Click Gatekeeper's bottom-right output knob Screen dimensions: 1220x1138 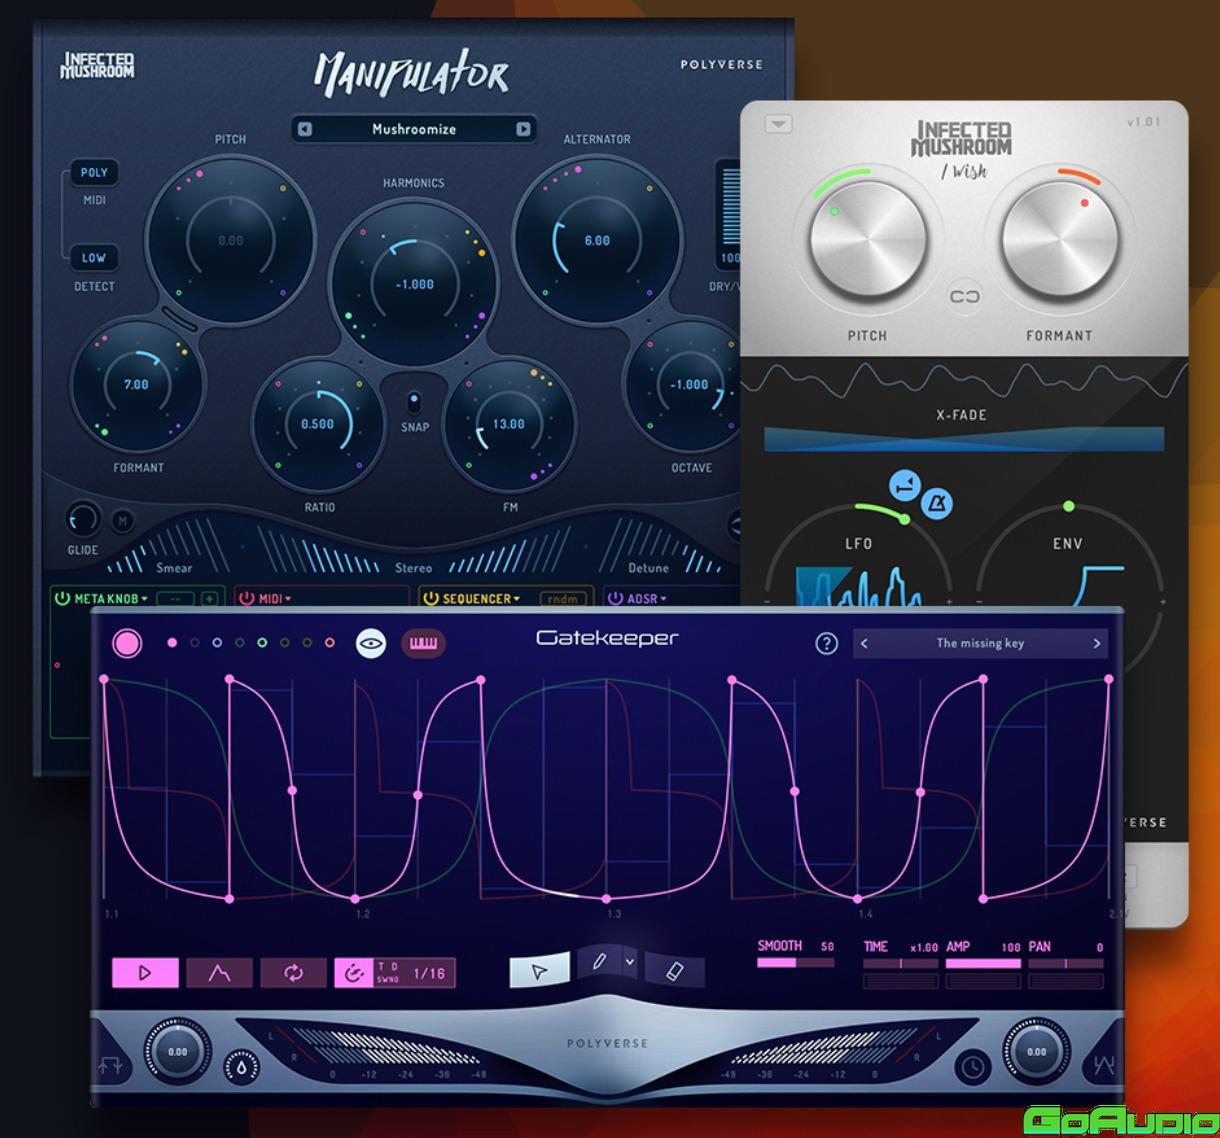1037,1052
